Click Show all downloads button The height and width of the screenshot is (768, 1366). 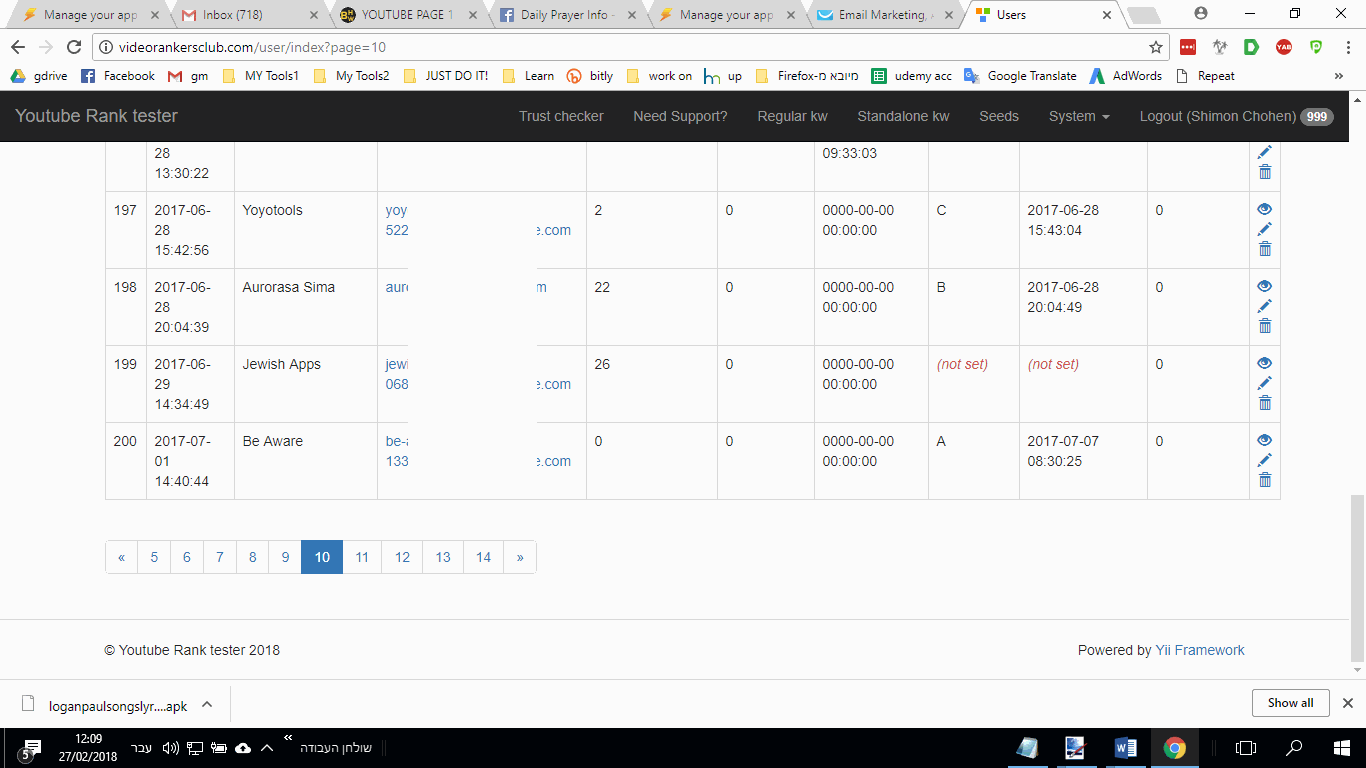[x=1290, y=703]
